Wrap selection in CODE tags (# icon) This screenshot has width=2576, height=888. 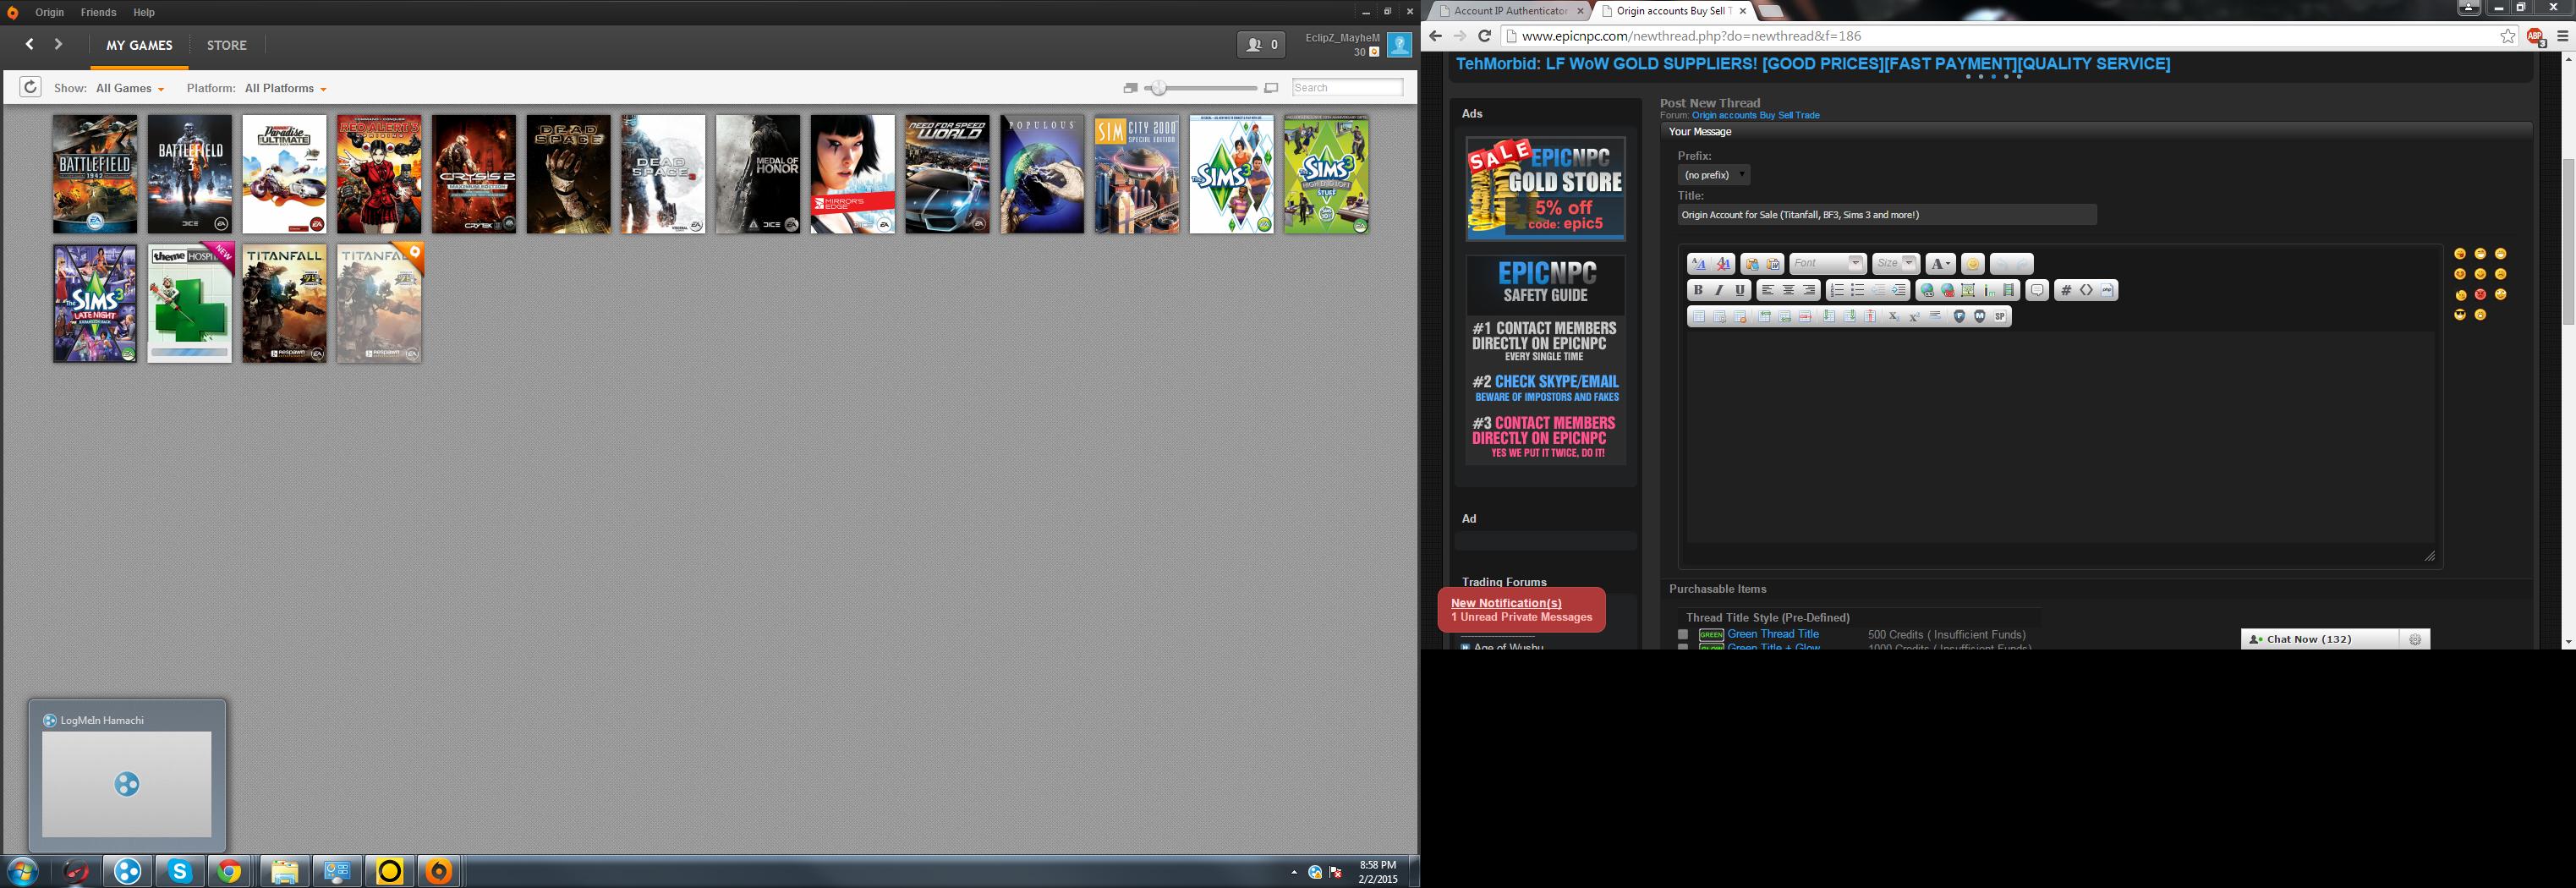pyautogui.click(x=2066, y=290)
